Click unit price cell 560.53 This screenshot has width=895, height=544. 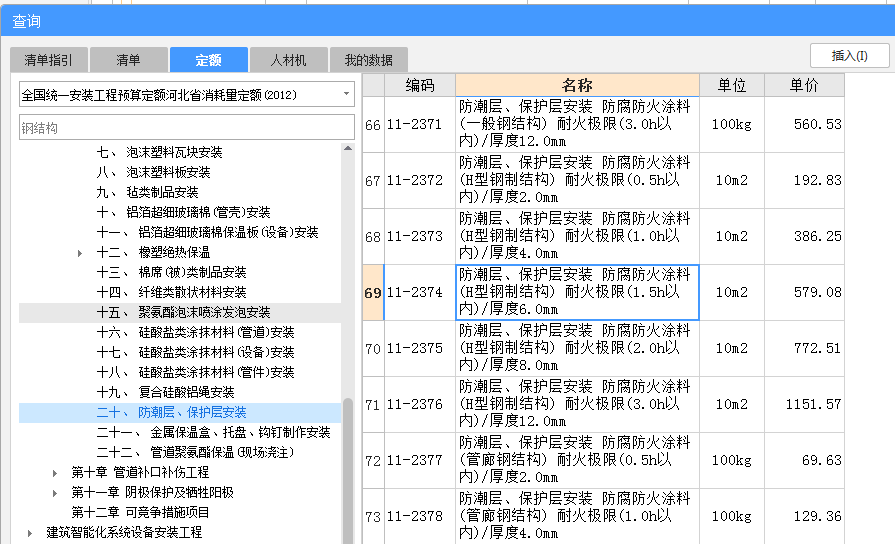(x=804, y=124)
